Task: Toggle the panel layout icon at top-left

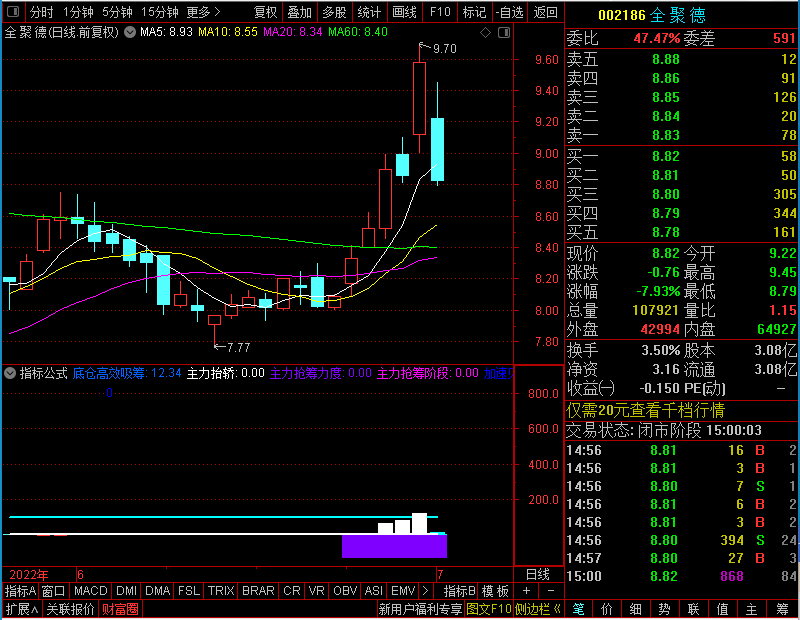Action: (x=13, y=11)
